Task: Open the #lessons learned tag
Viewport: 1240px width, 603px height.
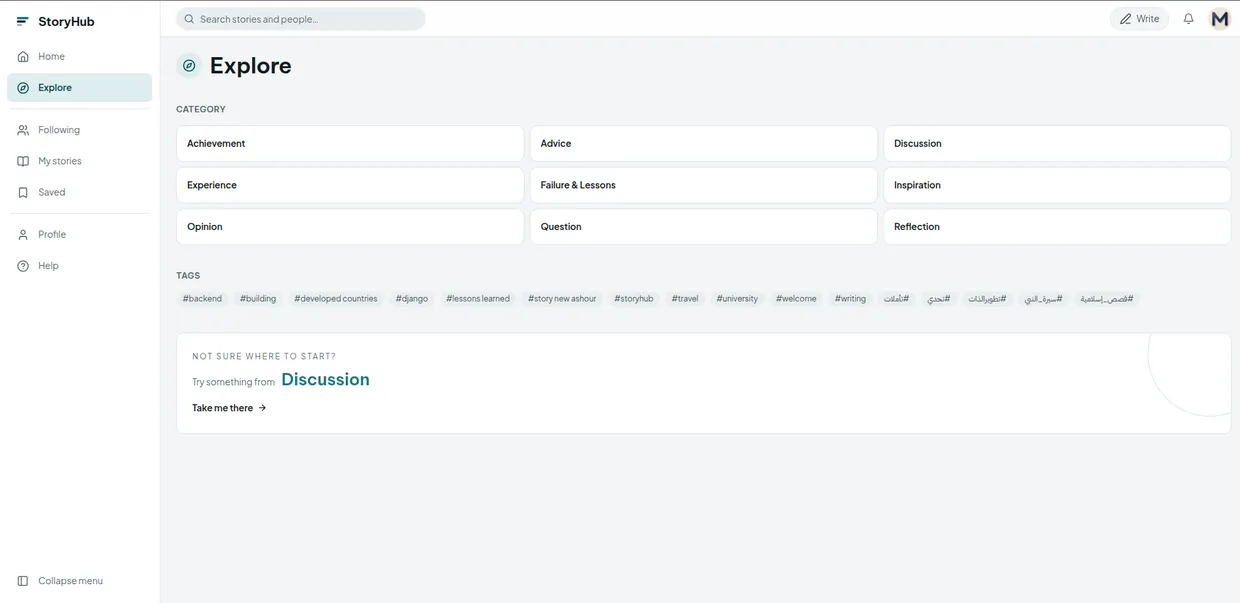Action: pyautogui.click(x=478, y=299)
